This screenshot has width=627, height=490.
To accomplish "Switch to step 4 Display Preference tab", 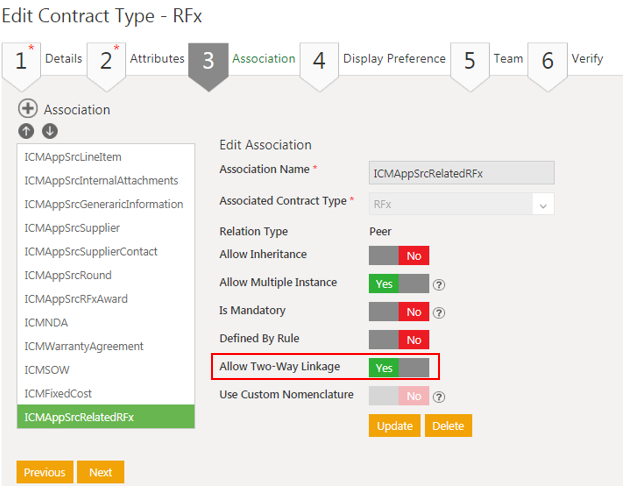I will (x=374, y=59).
